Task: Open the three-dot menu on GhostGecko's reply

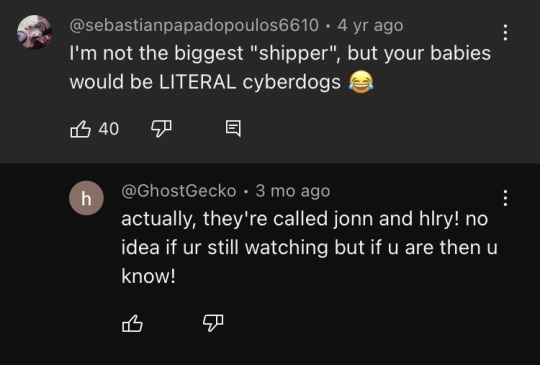Action: coord(505,198)
